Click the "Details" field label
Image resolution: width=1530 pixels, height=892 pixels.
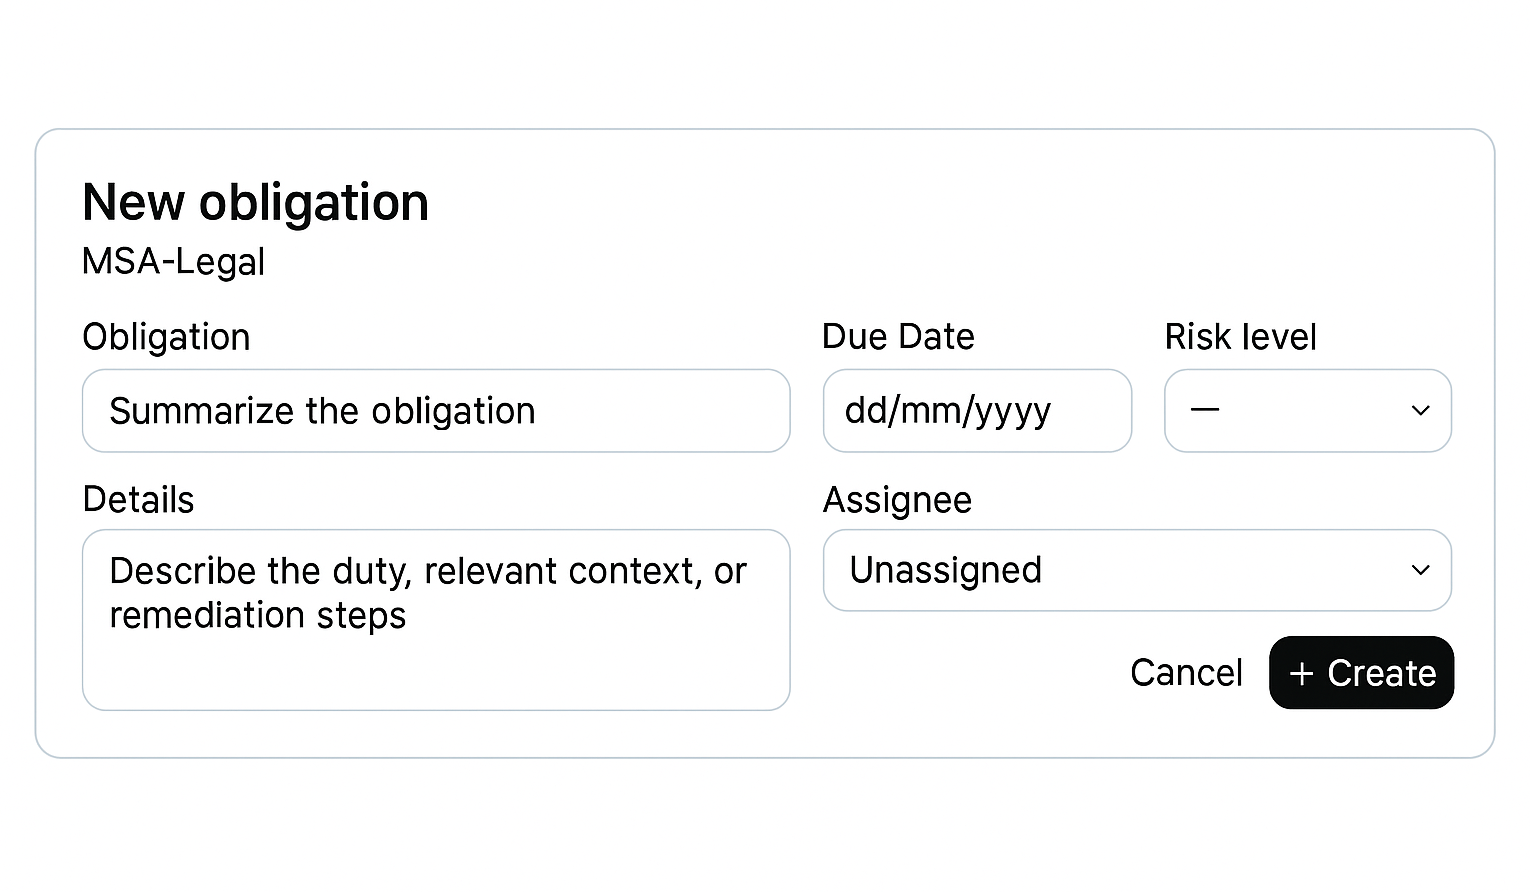coord(138,499)
